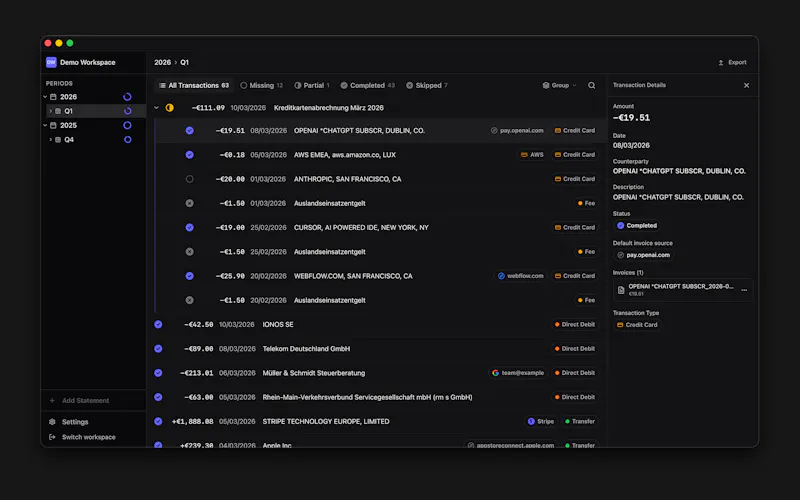The image size is (800, 500).
Task: Collapse the 2025 period tree
Action: pyautogui.click(x=45, y=125)
